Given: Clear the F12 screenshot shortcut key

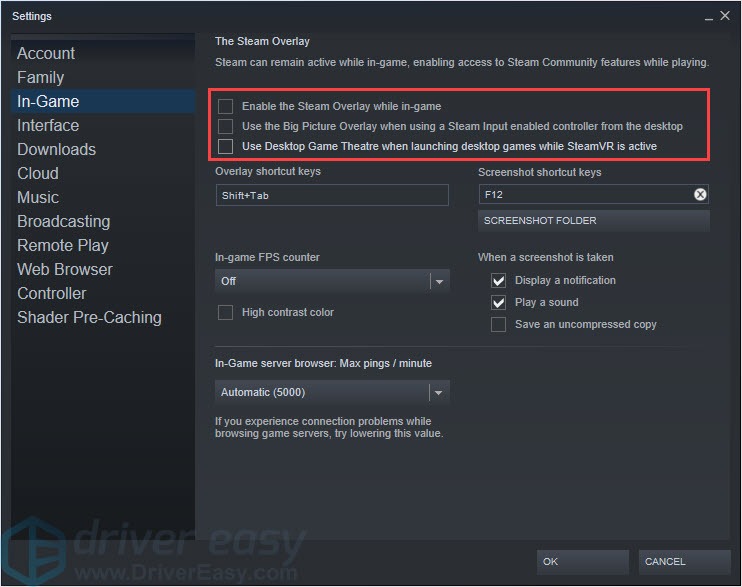Looking at the screenshot, I should [700, 194].
